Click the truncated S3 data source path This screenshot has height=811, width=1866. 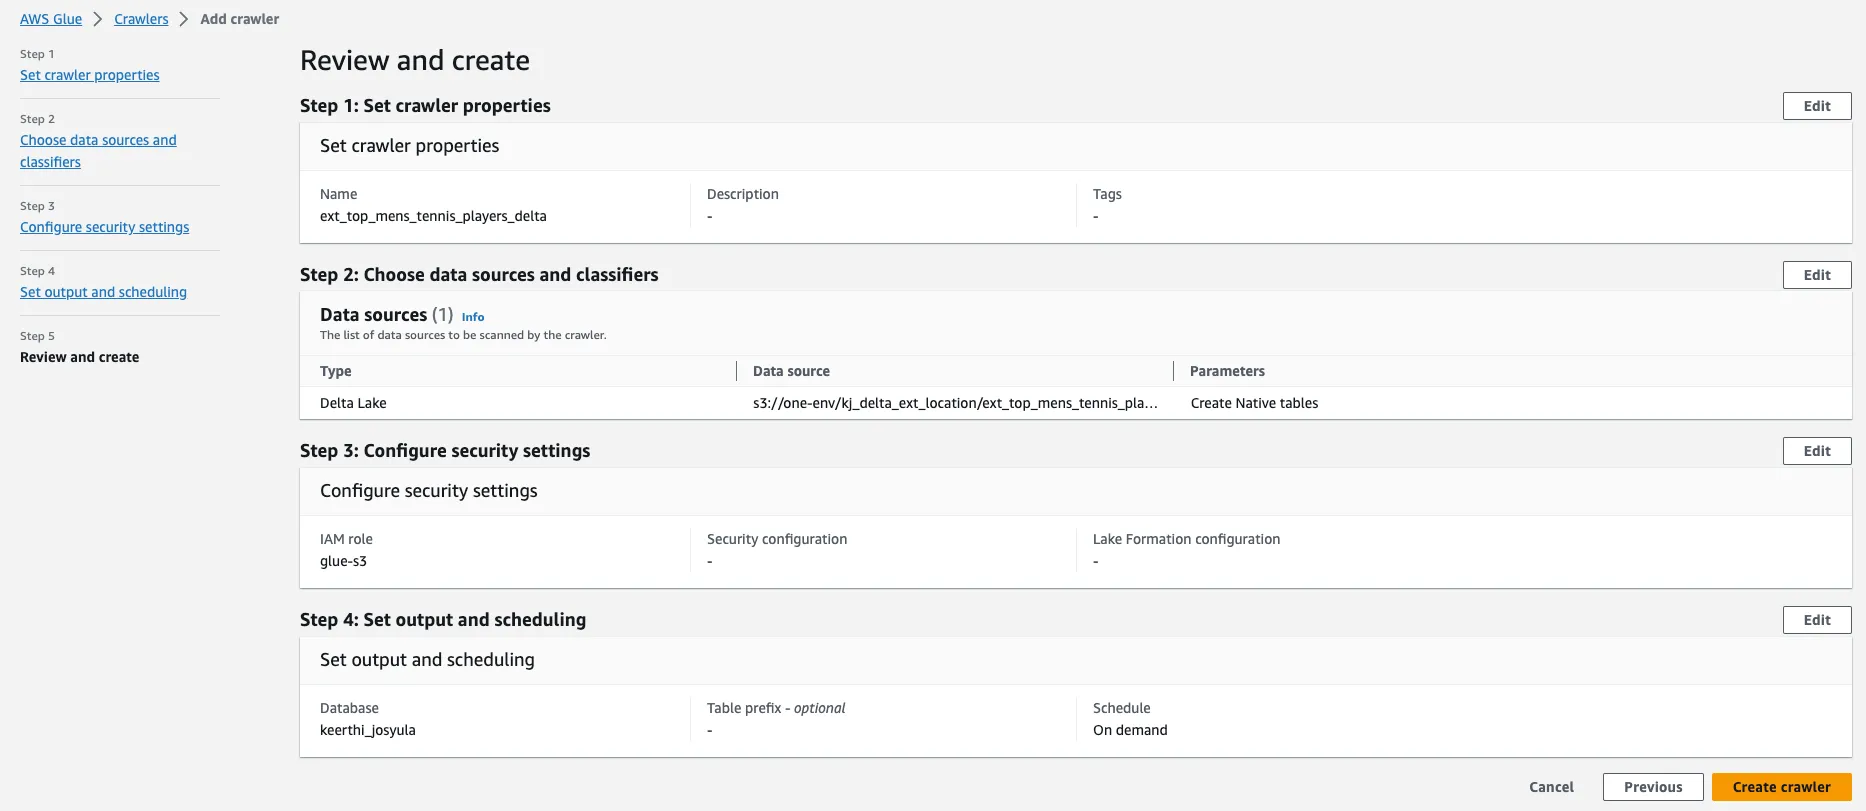coord(954,403)
